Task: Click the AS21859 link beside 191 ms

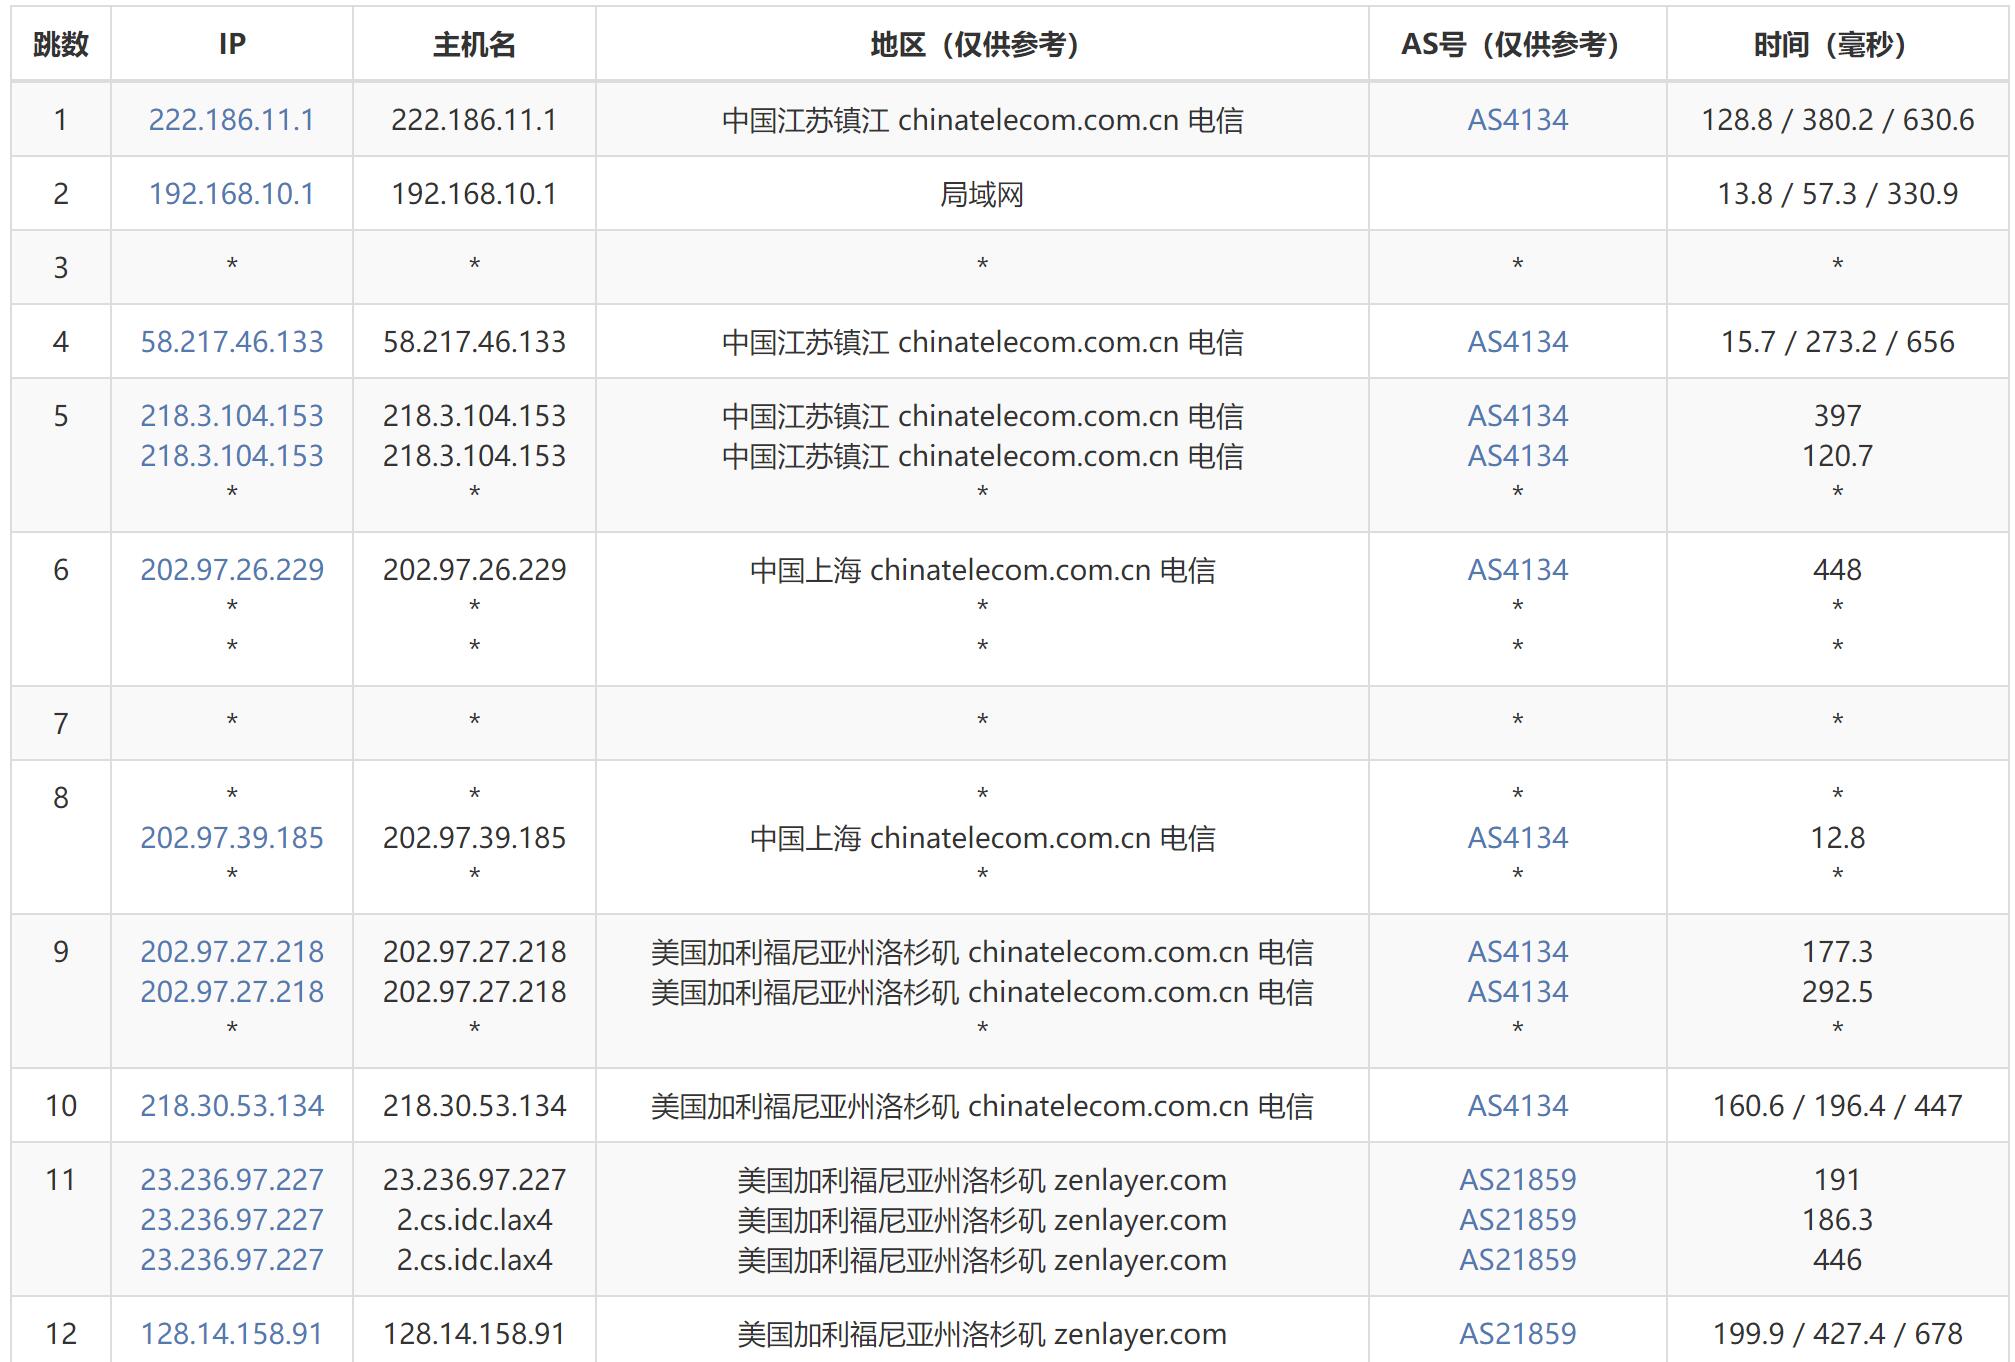Action: coord(1517,1180)
